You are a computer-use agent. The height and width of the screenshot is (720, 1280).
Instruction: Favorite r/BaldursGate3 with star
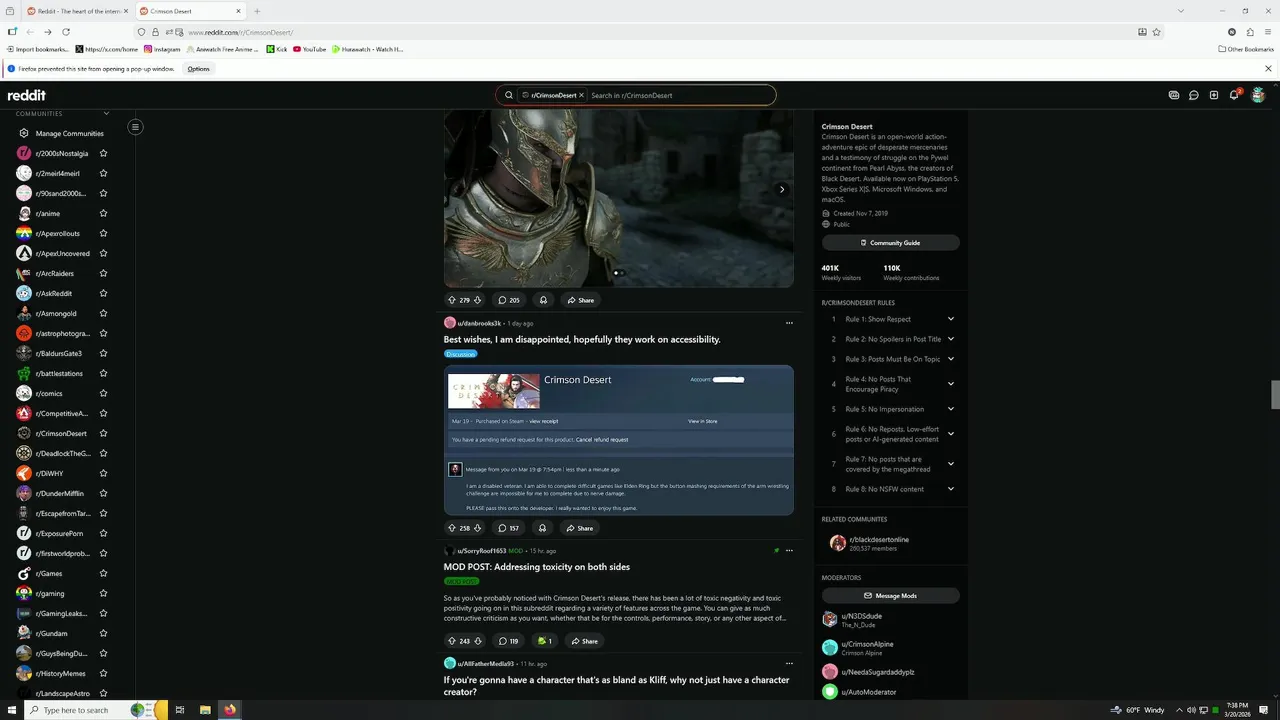click(x=103, y=353)
